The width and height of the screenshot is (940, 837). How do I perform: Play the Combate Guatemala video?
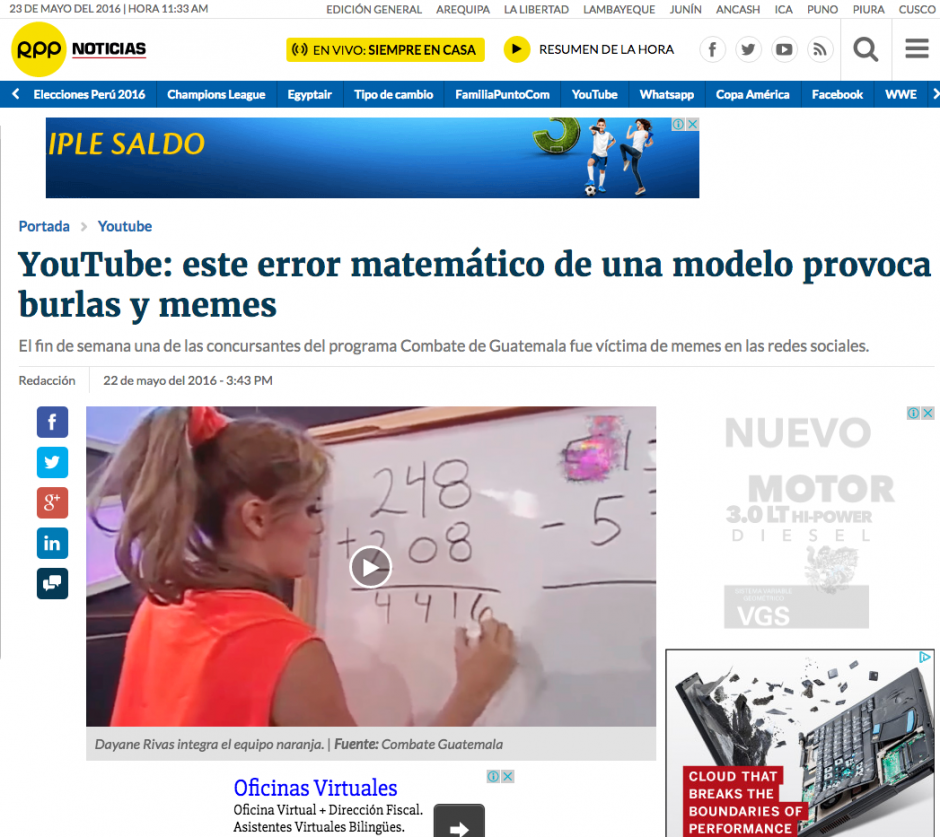(x=370, y=567)
